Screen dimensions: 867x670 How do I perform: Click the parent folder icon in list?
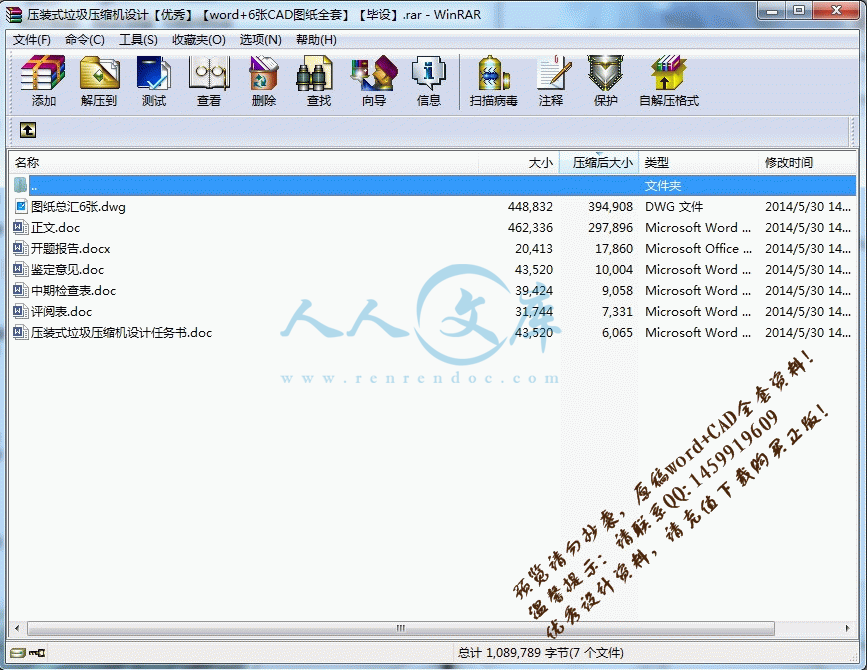pos(20,185)
